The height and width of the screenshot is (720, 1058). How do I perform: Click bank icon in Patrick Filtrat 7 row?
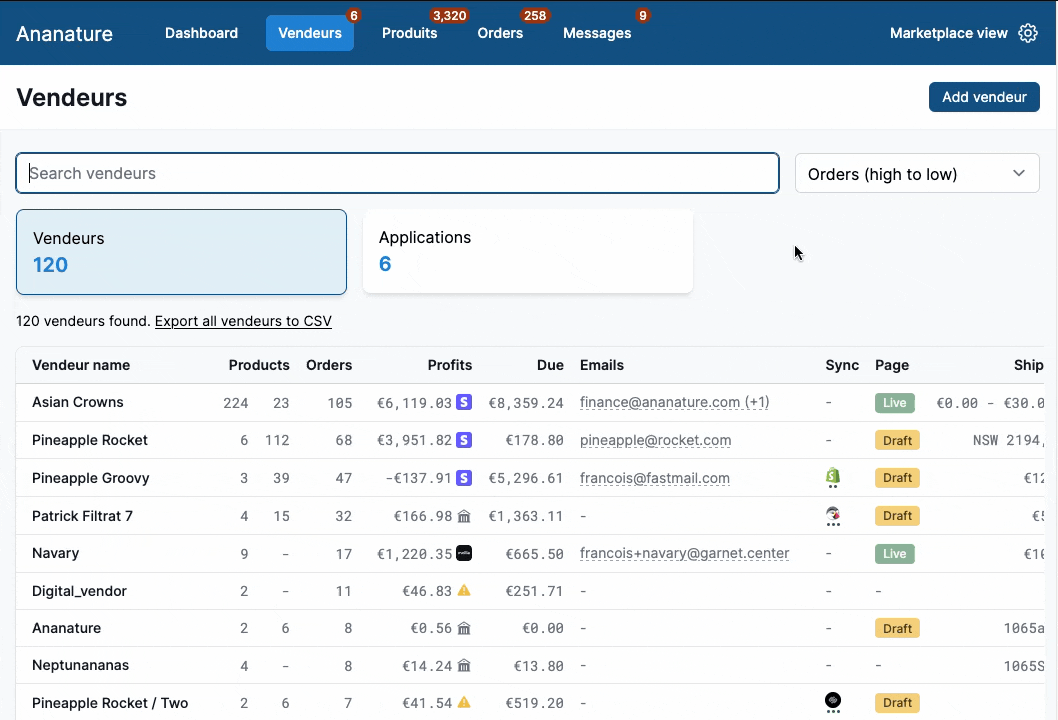464,516
